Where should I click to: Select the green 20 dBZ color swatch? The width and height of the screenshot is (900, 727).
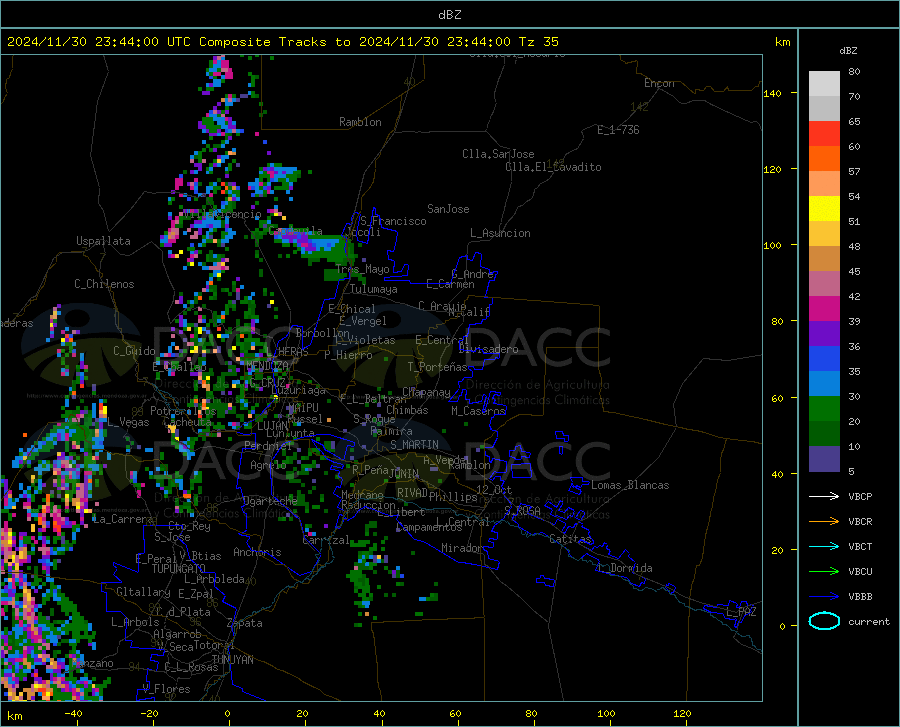tap(824, 409)
